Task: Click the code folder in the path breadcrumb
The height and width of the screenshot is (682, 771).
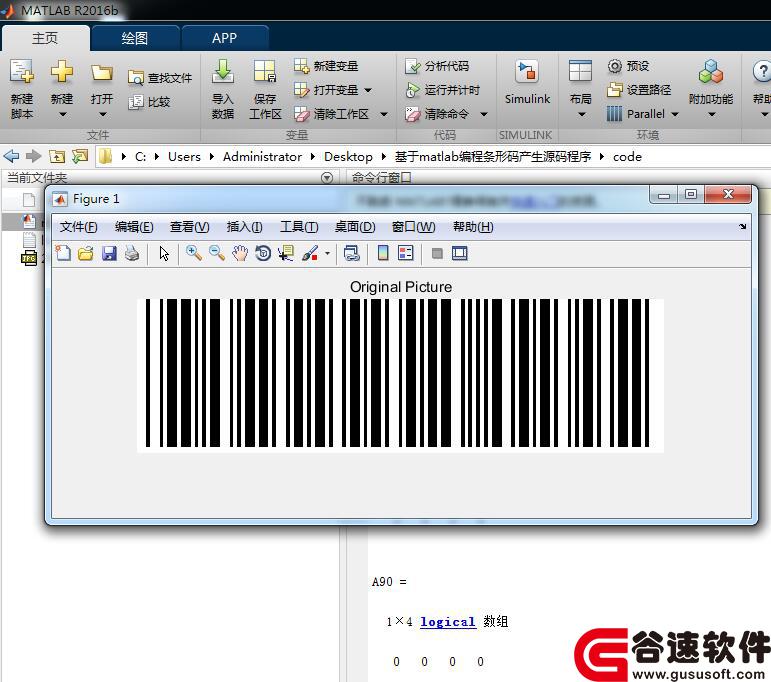Action: point(627,156)
